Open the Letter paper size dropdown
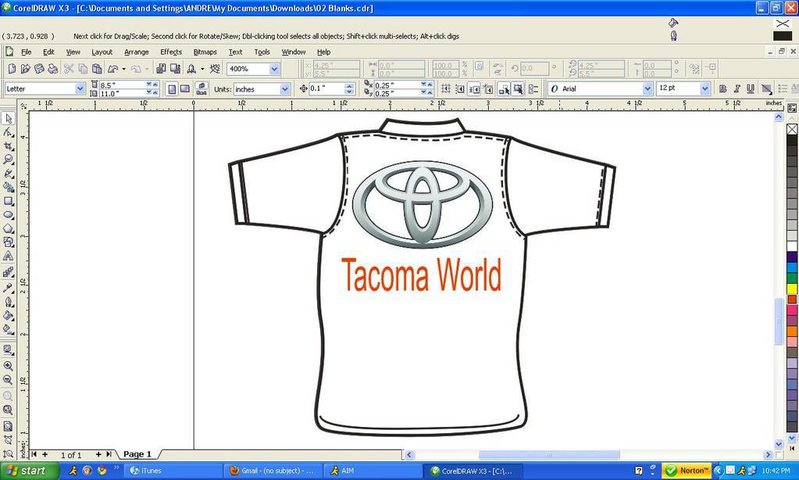 80,89
